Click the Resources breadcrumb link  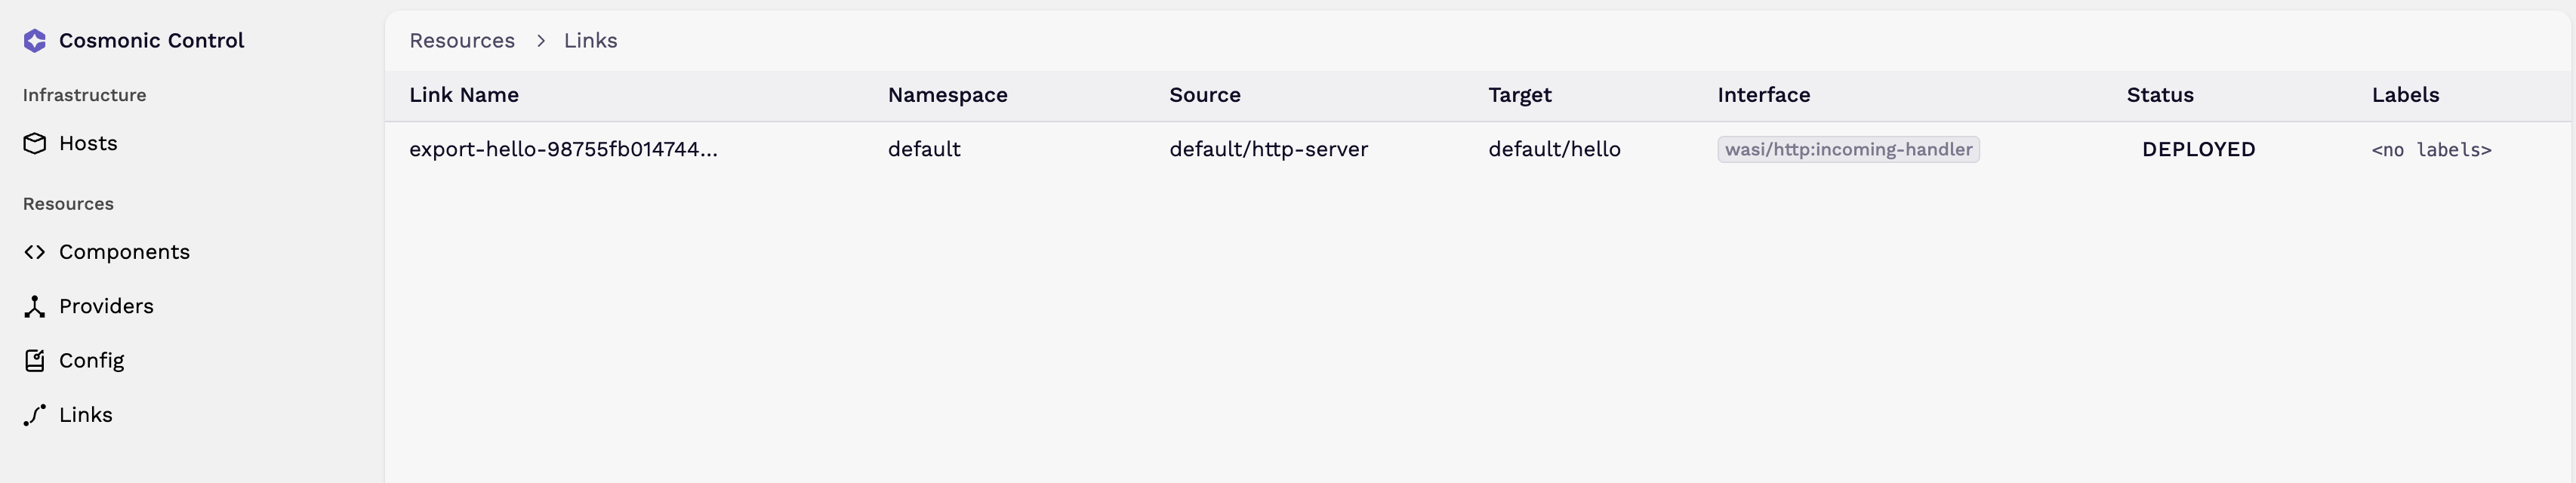coord(462,41)
